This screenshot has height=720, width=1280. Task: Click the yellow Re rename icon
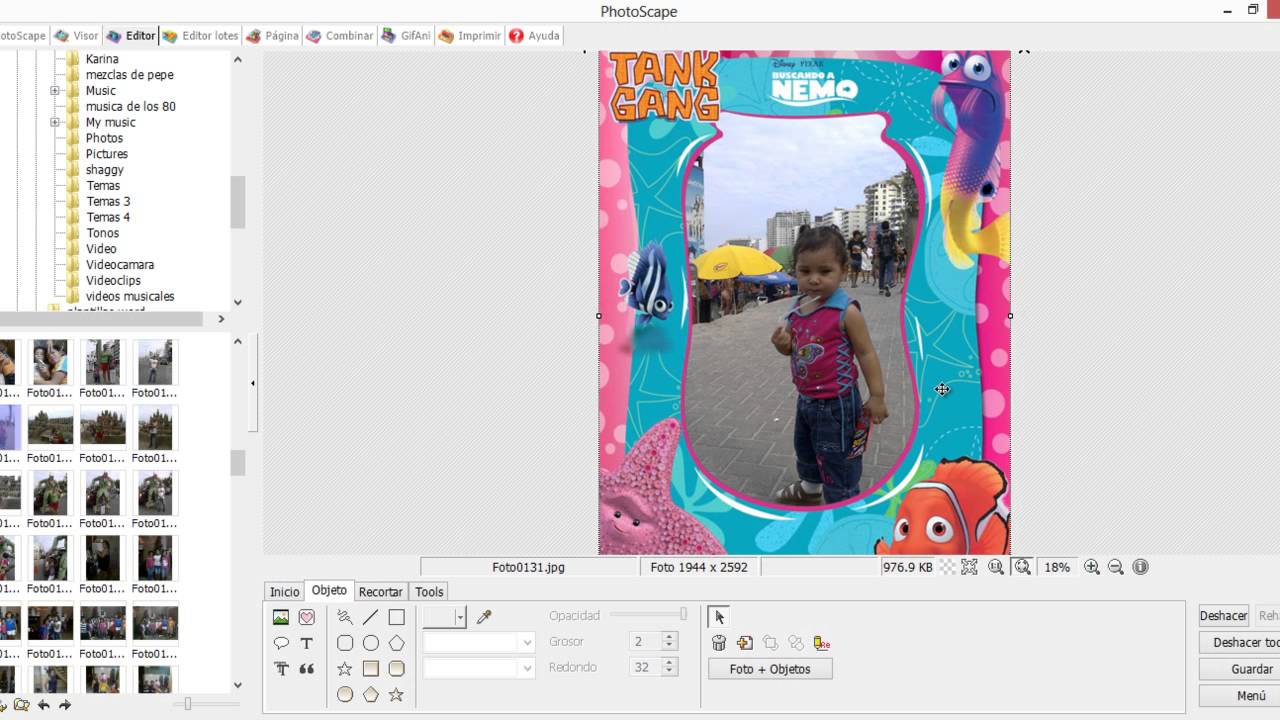pos(822,643)
